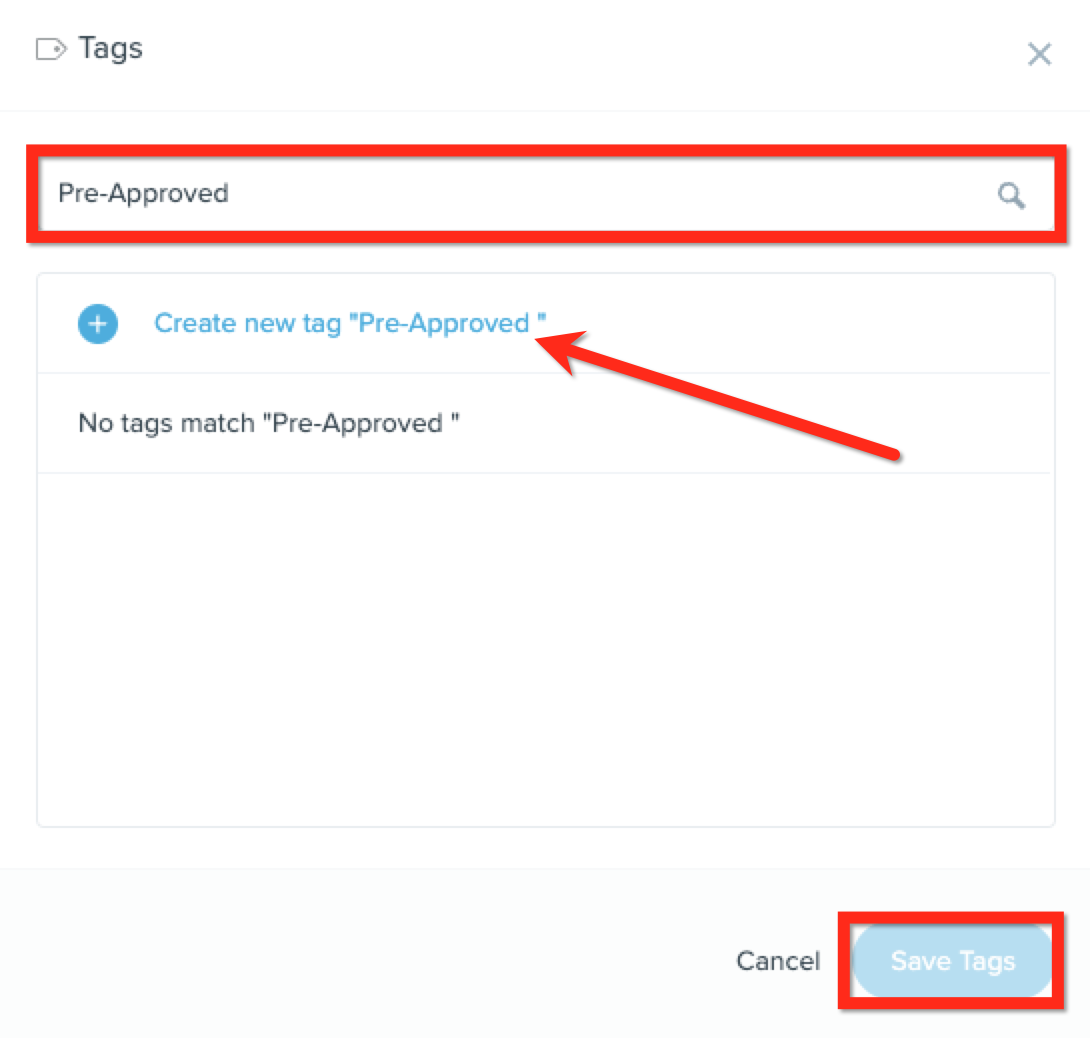
Task: Add new tag using the plus icon
Action: tap(98, 324)
